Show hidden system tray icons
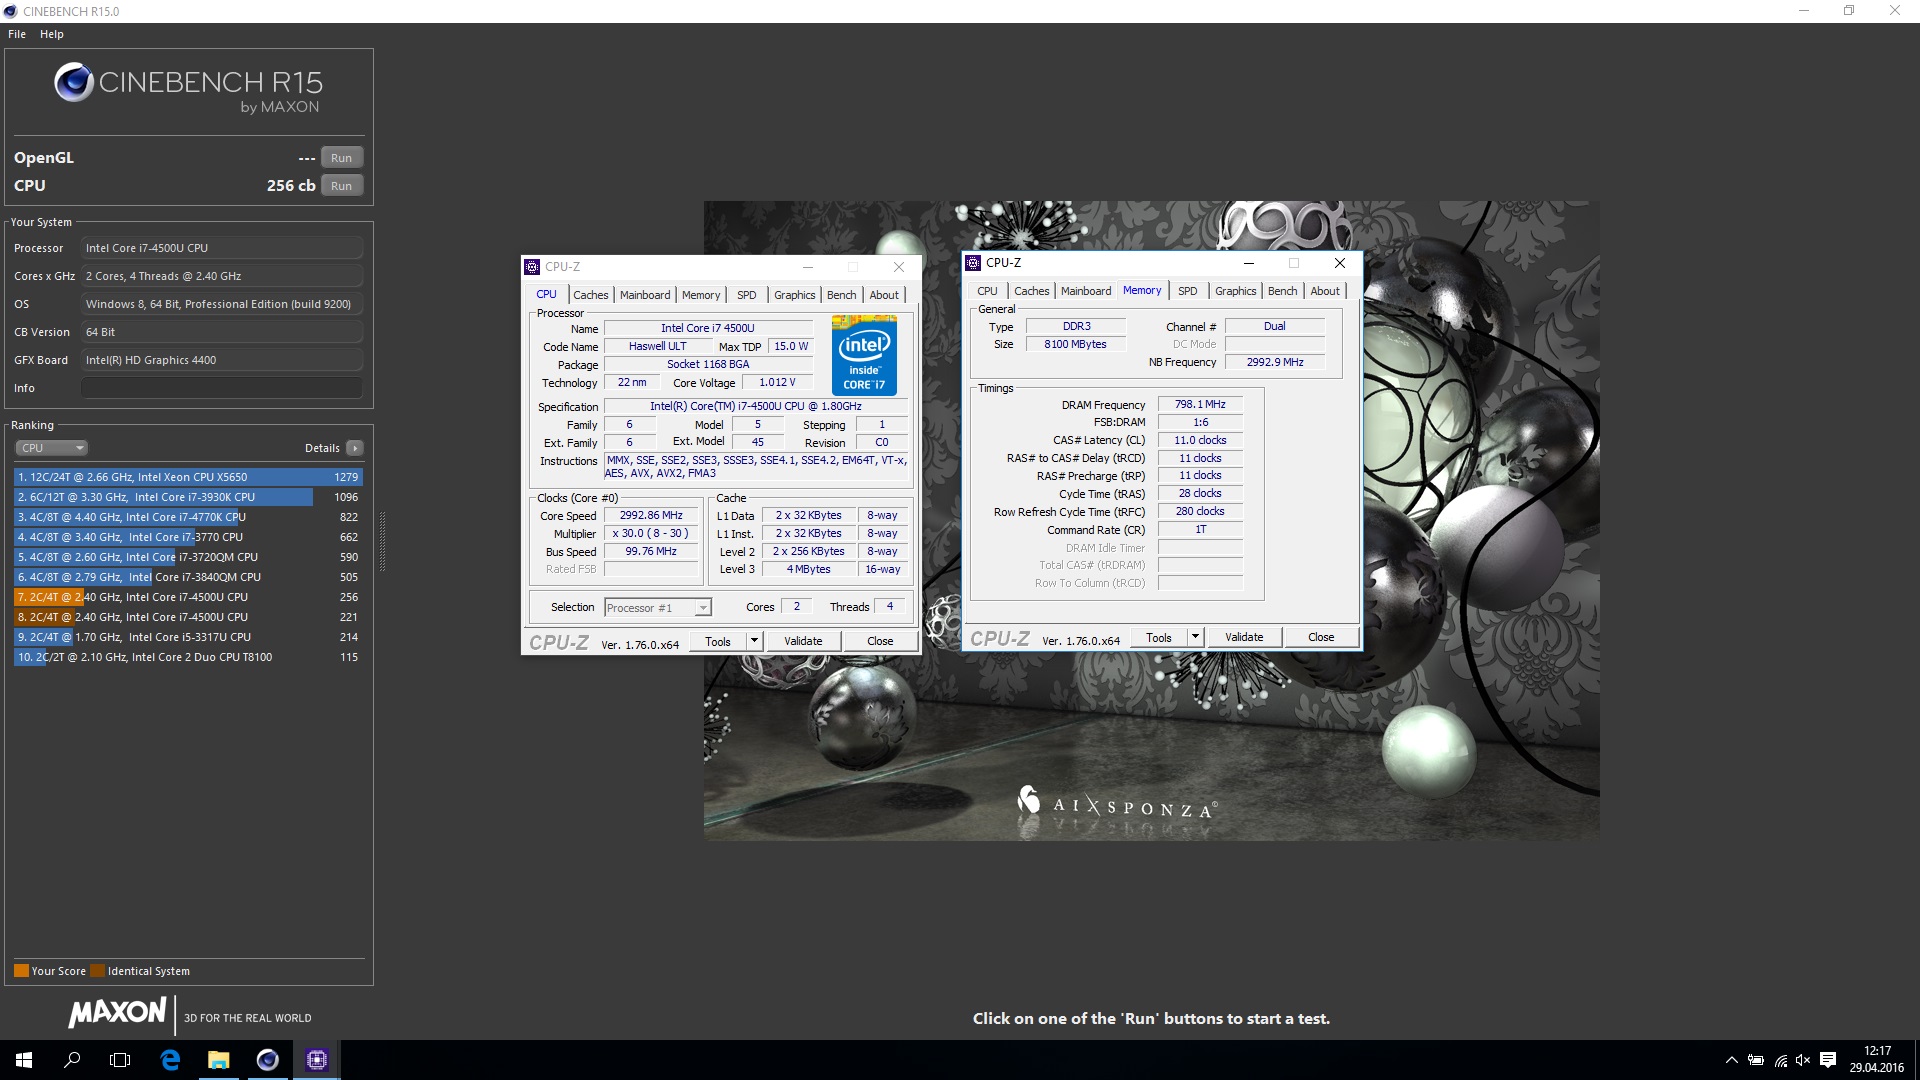Image resolution: width=1920 pixels, height=1080 pixels. pyautogui.click(x=1731, y=1060)
